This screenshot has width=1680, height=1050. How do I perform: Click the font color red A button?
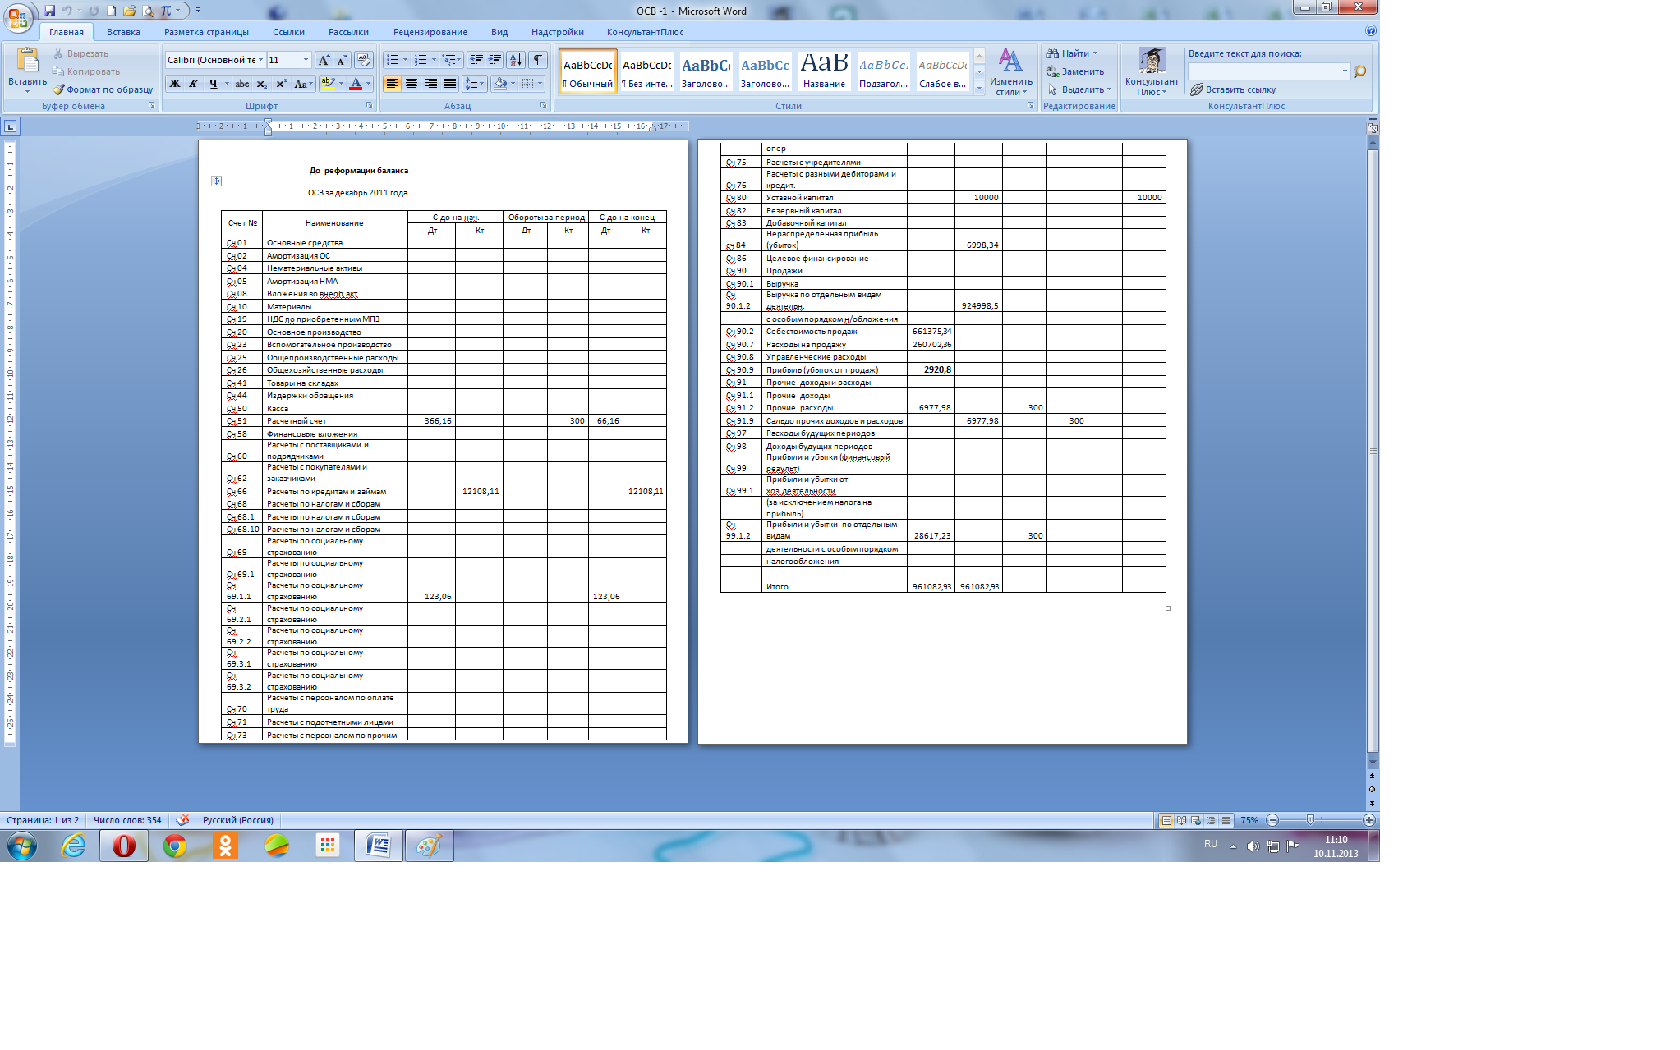tap(355, 84)
